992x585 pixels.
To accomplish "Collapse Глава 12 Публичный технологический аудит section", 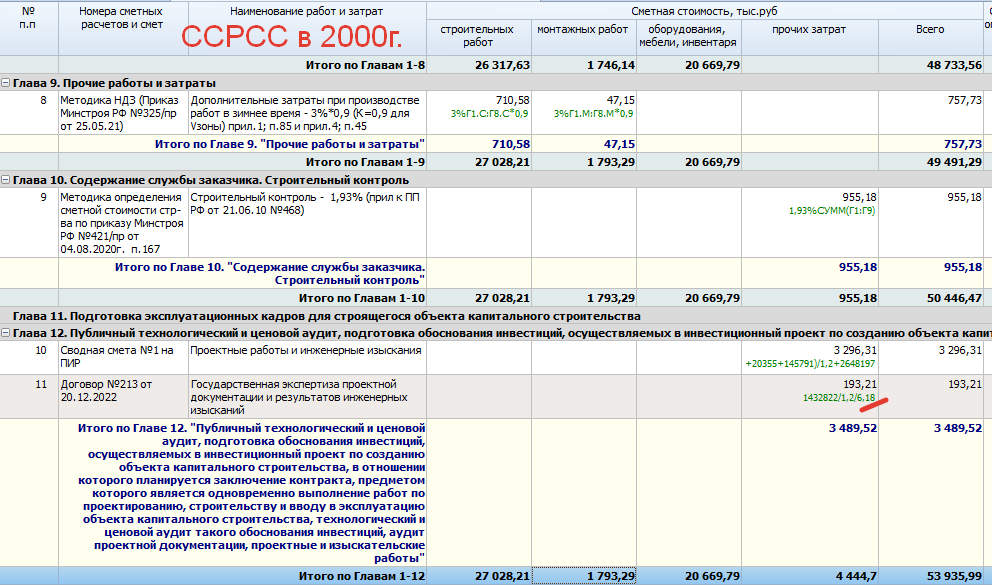I will 5,333.
